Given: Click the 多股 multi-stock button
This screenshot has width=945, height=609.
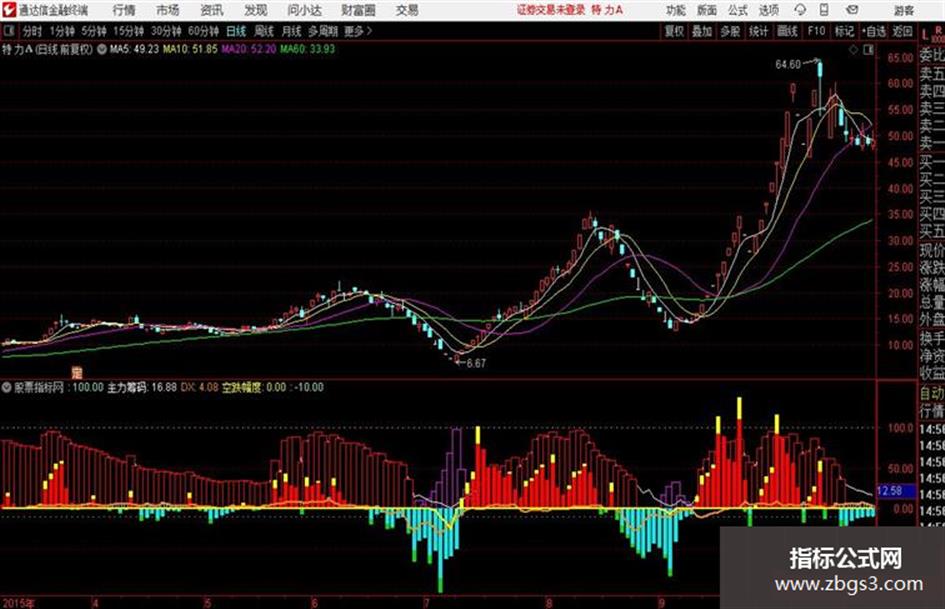Looking at the screenshot, I should coord(730,31).
